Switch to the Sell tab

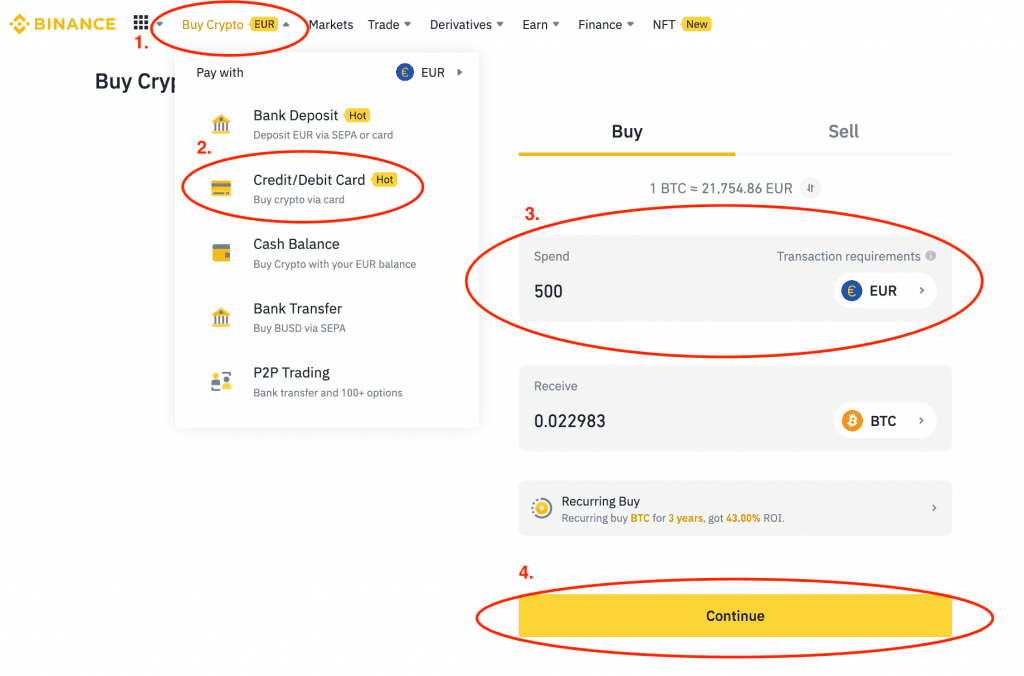(x=843, y=132)
